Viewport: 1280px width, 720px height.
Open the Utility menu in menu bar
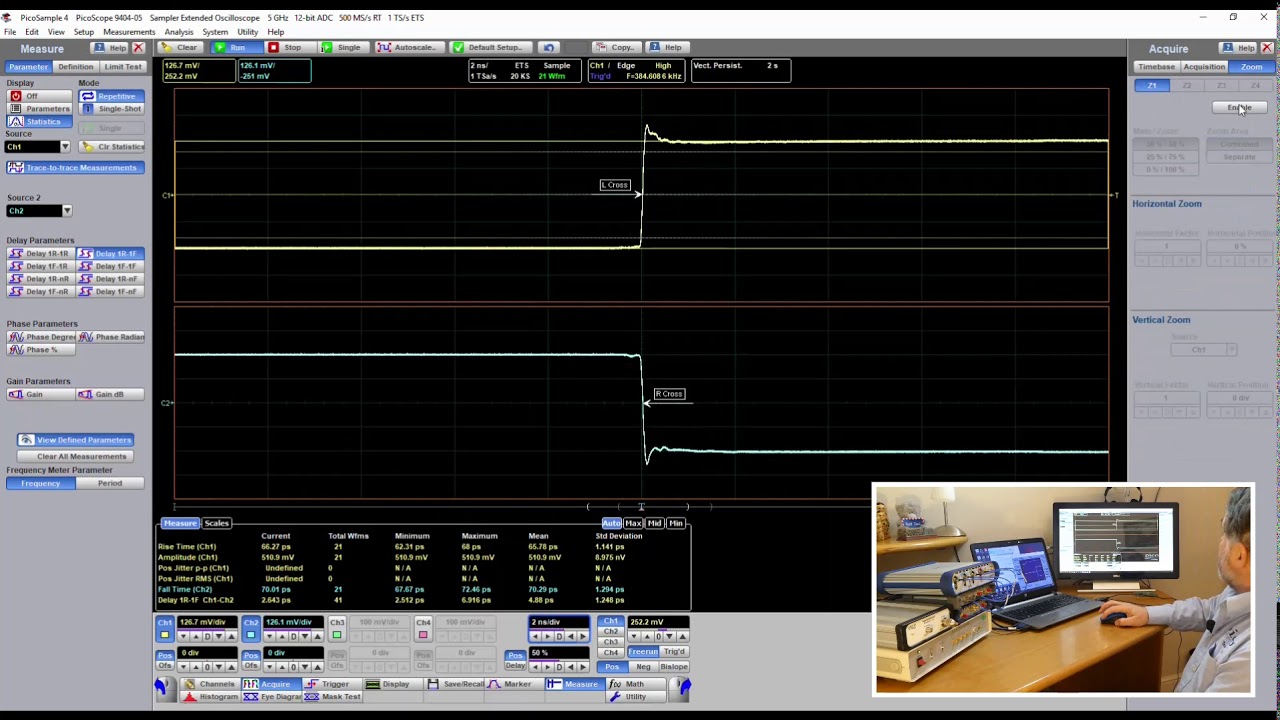pyautogui.click(x=248, y=32)
